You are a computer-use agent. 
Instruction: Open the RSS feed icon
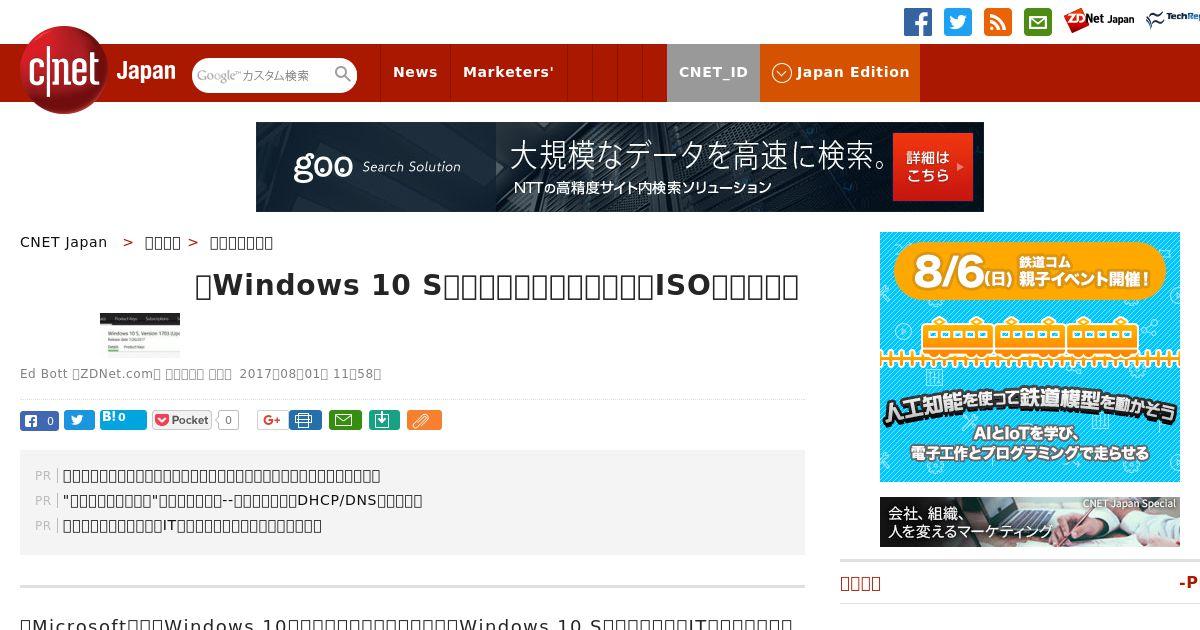click(998, 22)
